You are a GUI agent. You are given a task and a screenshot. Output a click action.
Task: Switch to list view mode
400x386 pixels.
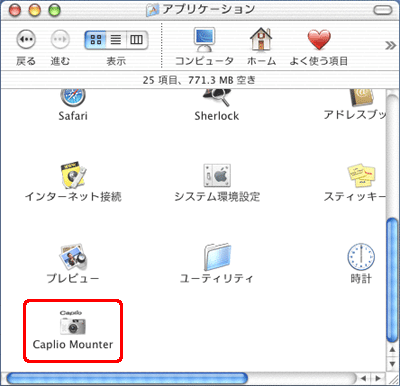(116, 40)
